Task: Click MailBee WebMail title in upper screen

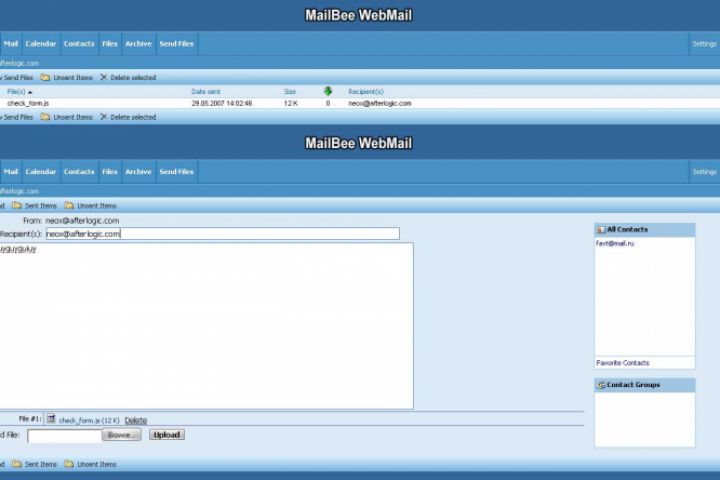Action: (359, 15)
